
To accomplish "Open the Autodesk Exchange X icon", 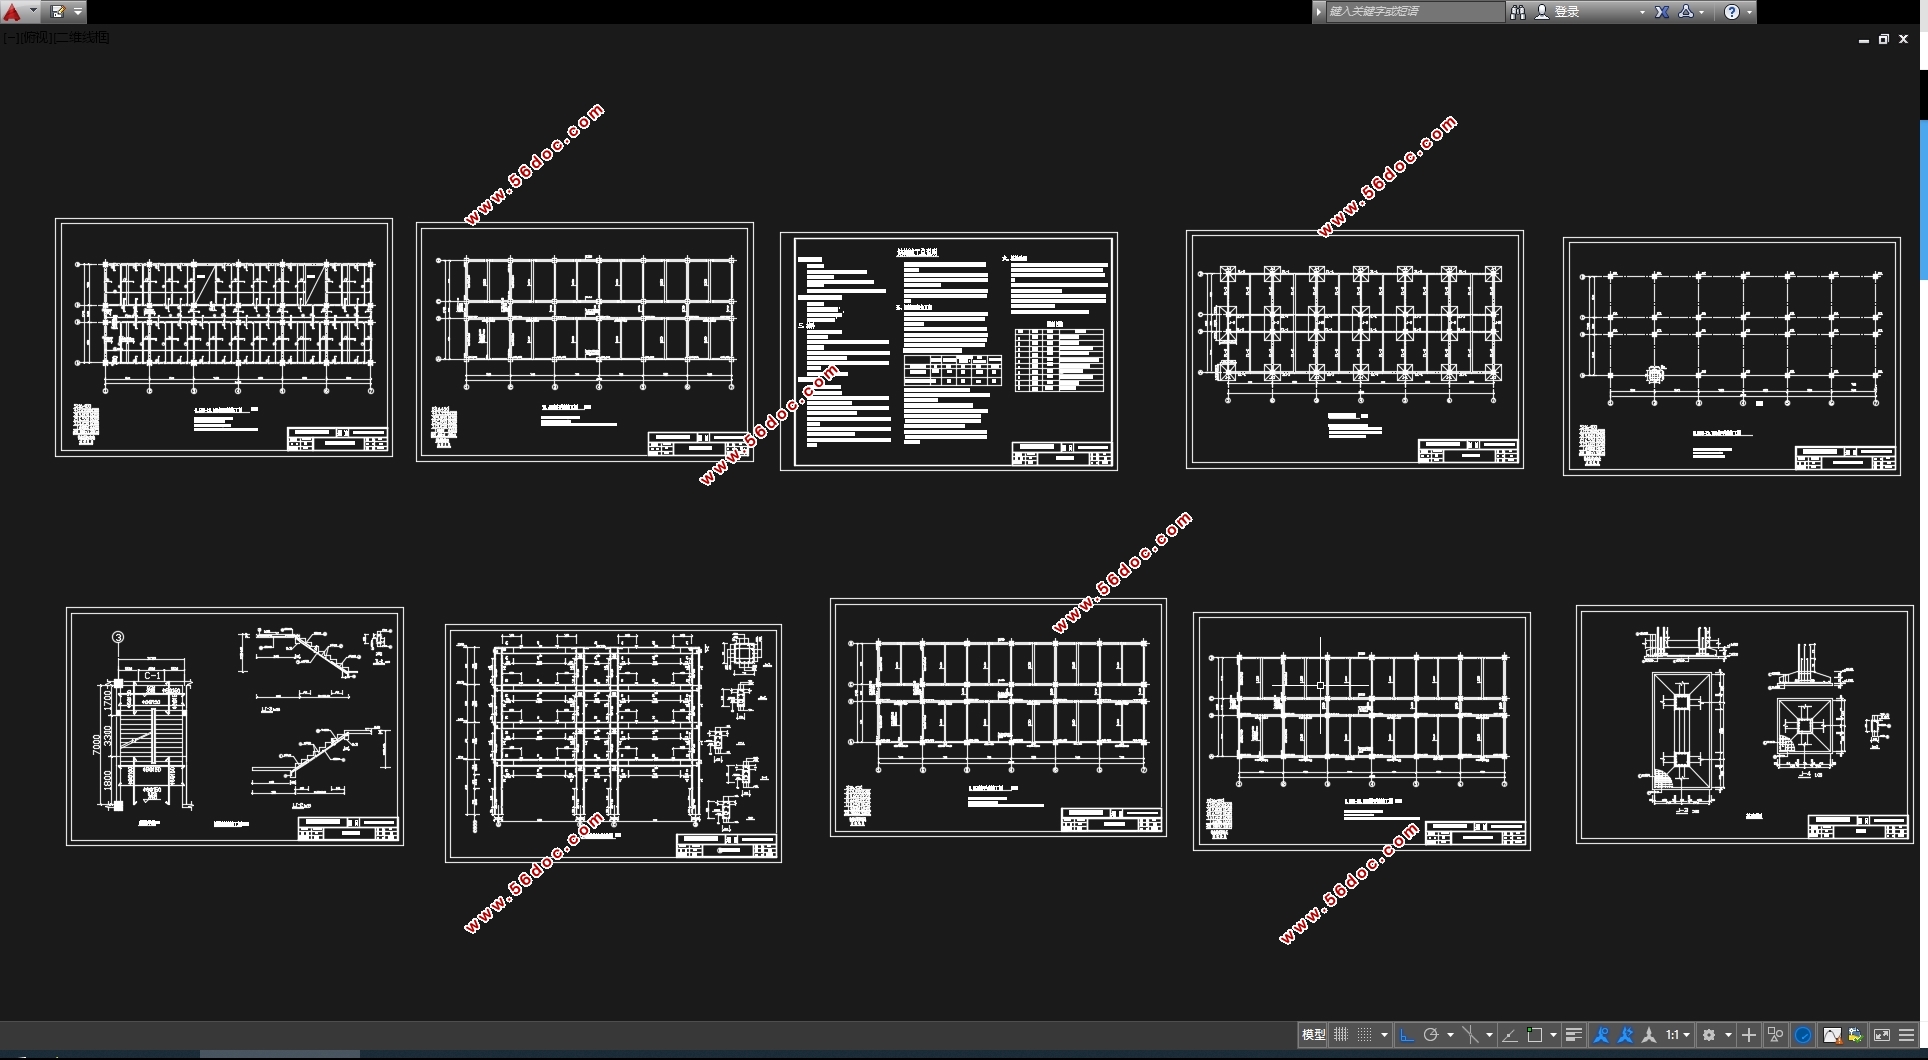I will (1662, 12).
